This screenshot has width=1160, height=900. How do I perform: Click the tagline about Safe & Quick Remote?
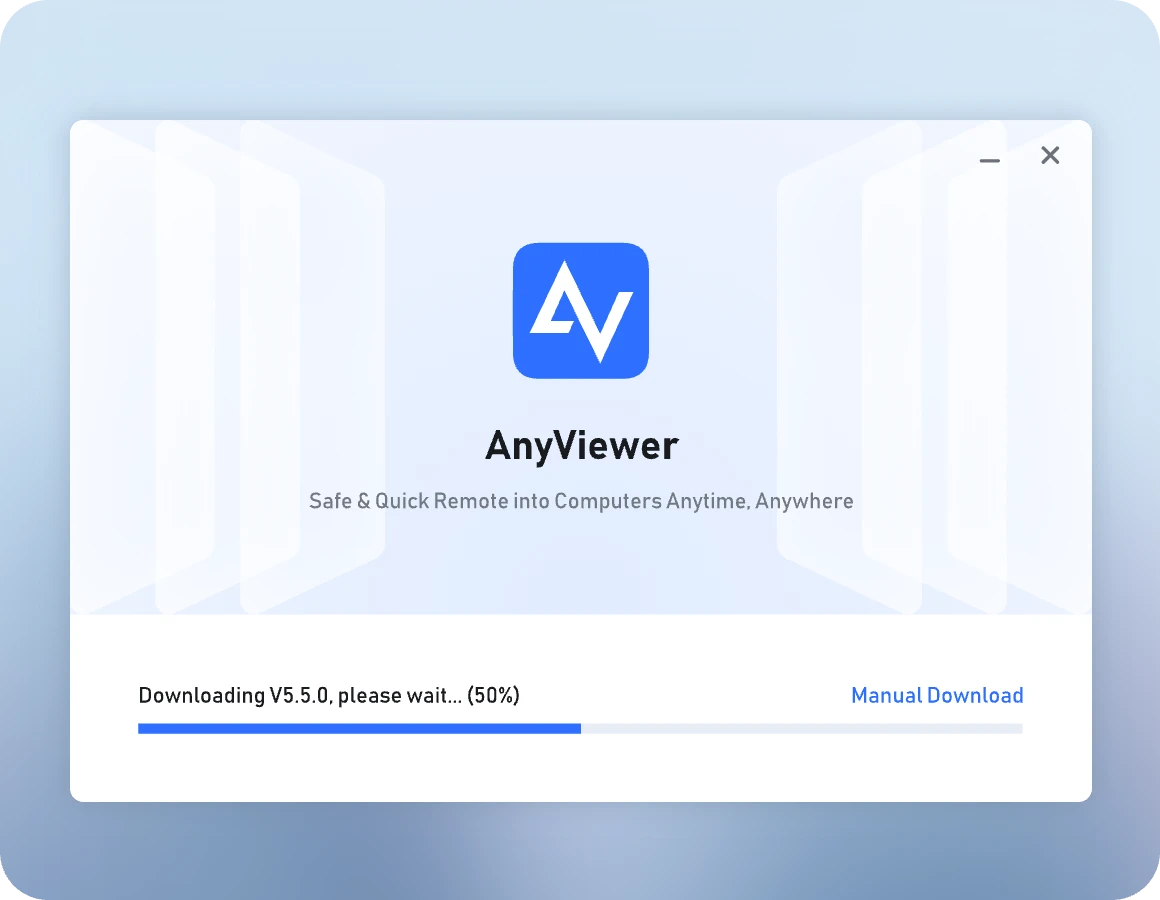tap(581, 501)
